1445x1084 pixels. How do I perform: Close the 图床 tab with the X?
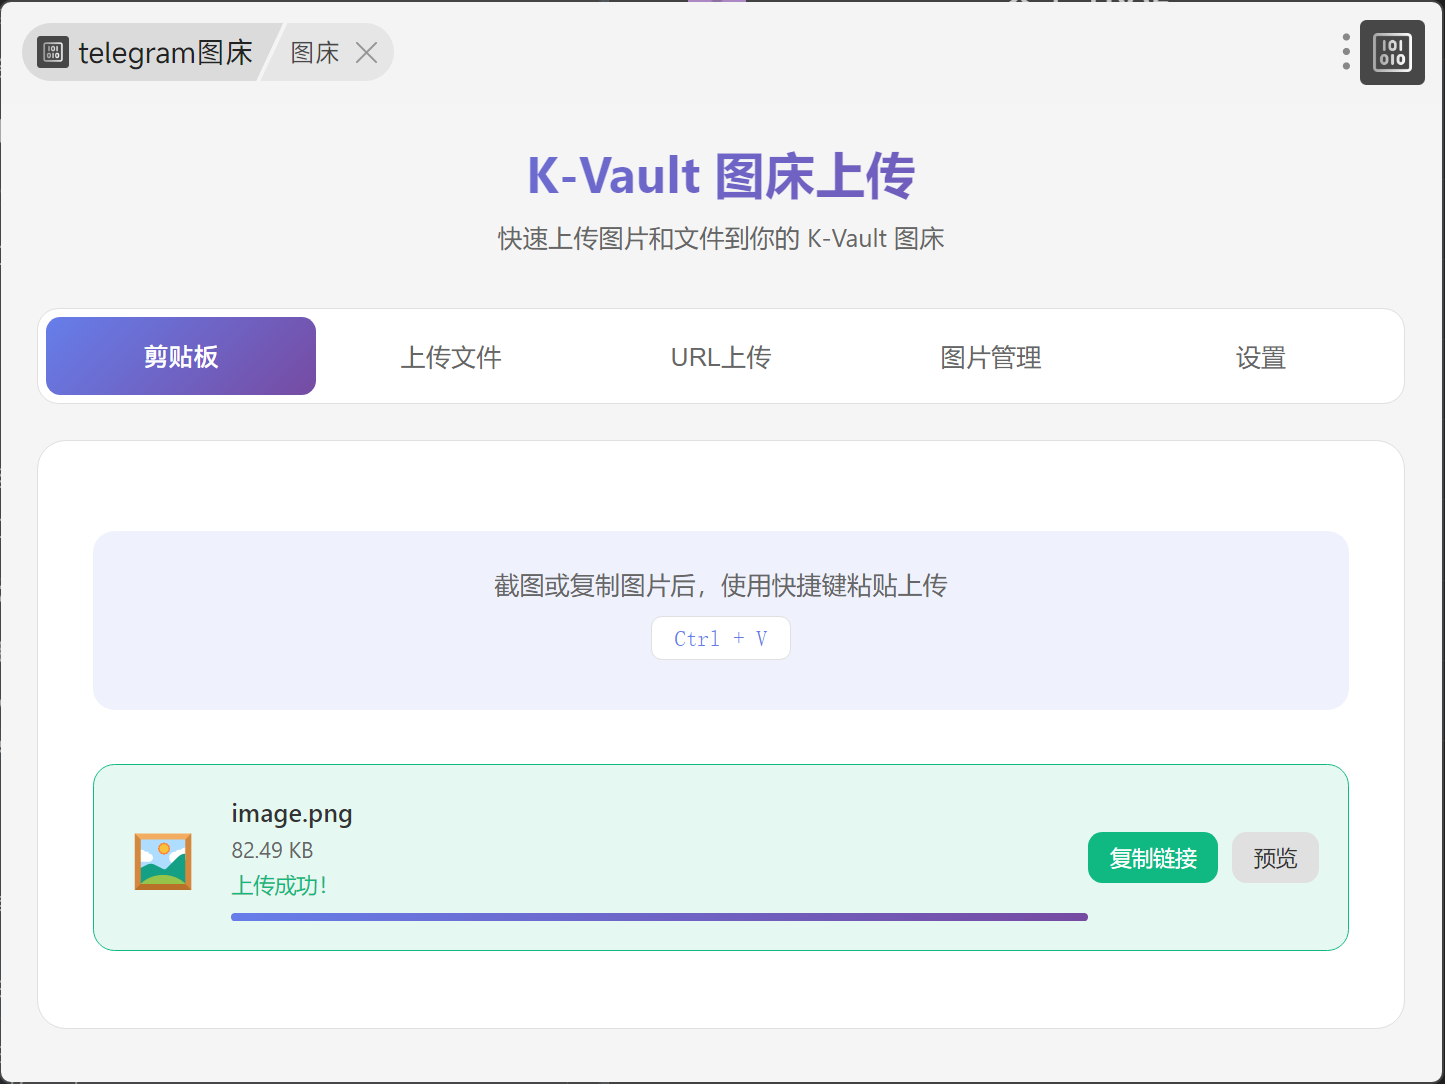click(x=367, y=53)
